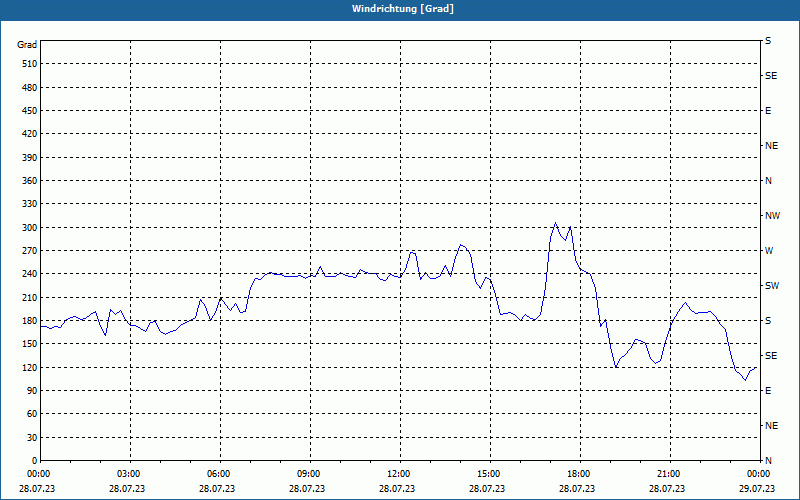800x500 pixels.
Task: Click the NW compass label on right axis
Action: pyautogui.click(x=772, y=216)
